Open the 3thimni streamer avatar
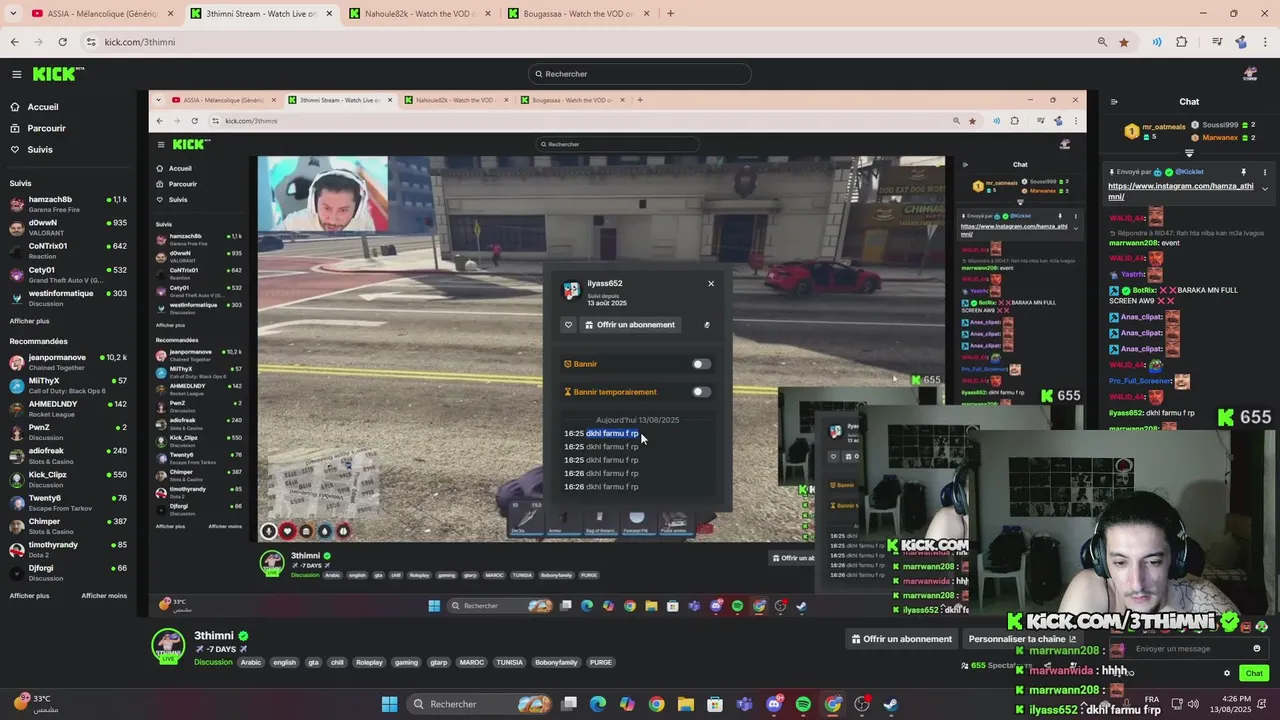This screenshot has height=720, width=1280. click(168, 645)
